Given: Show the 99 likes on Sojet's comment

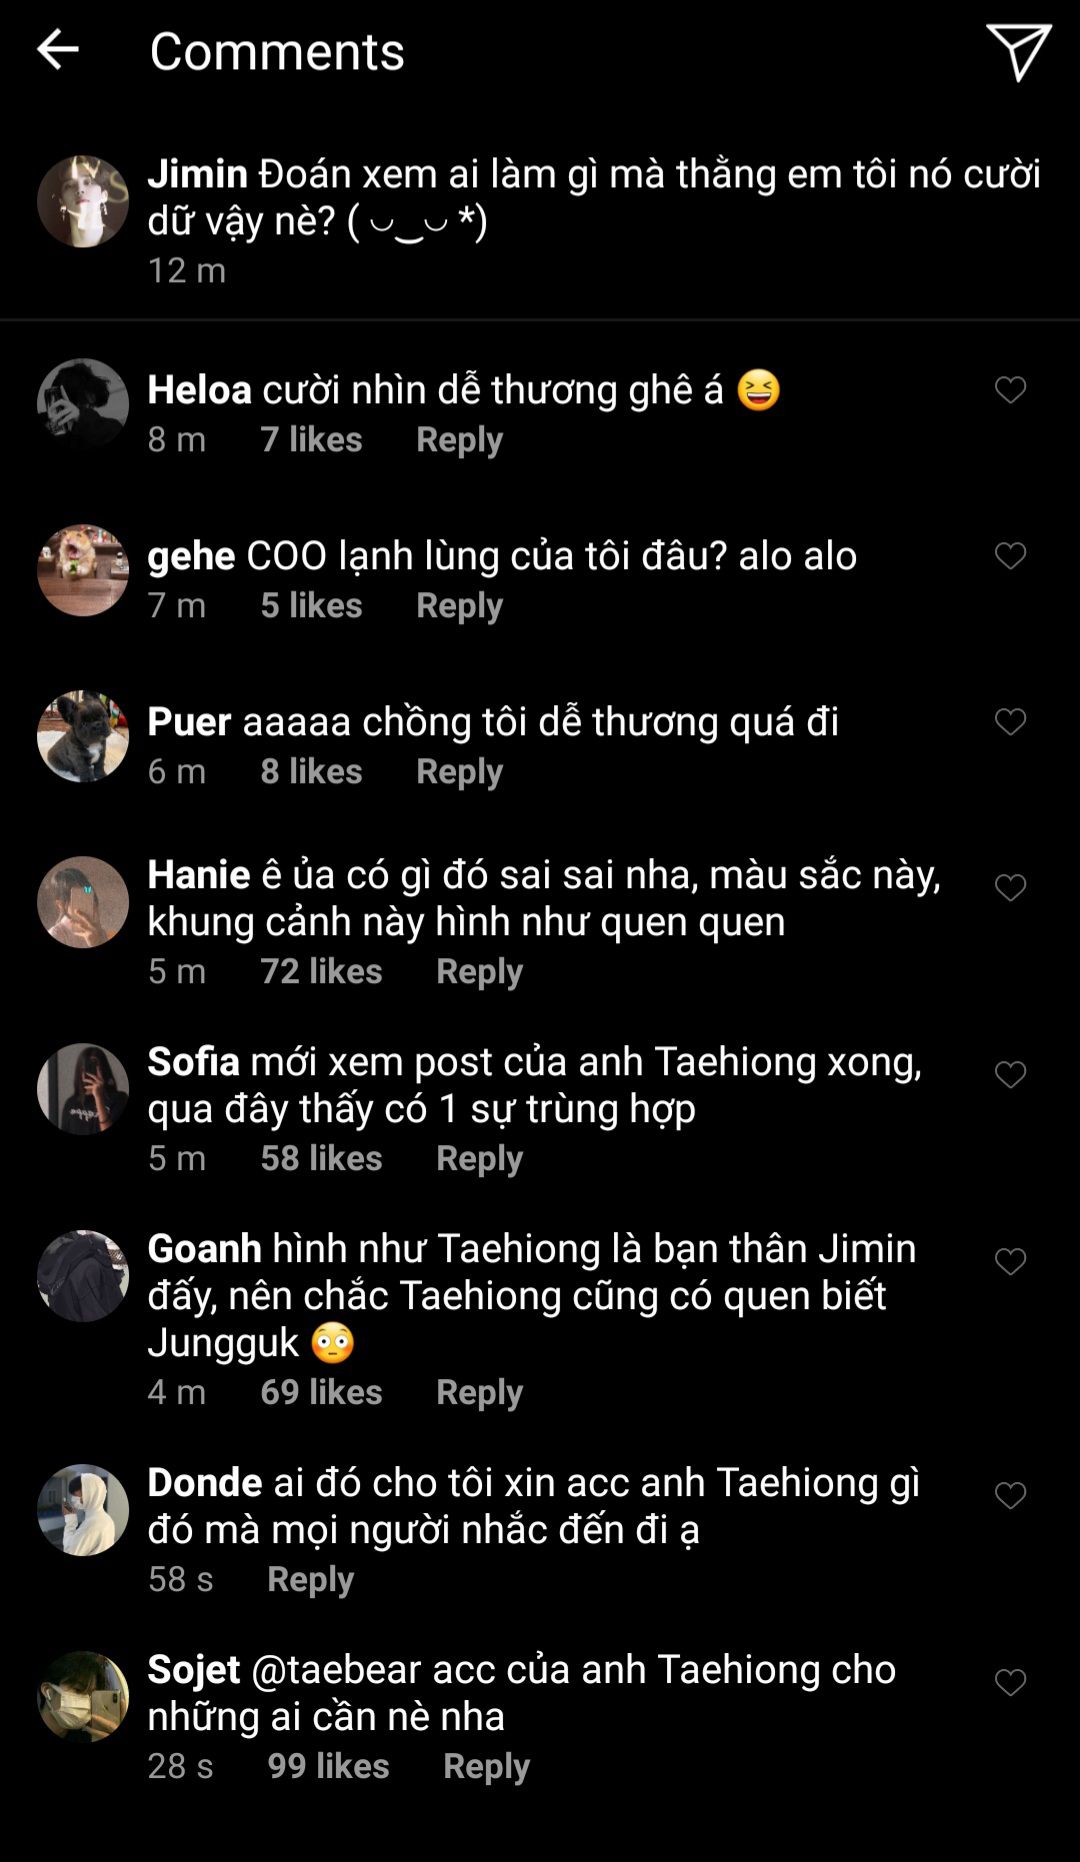Looking at the screenshot, I should pos(328,1767).
